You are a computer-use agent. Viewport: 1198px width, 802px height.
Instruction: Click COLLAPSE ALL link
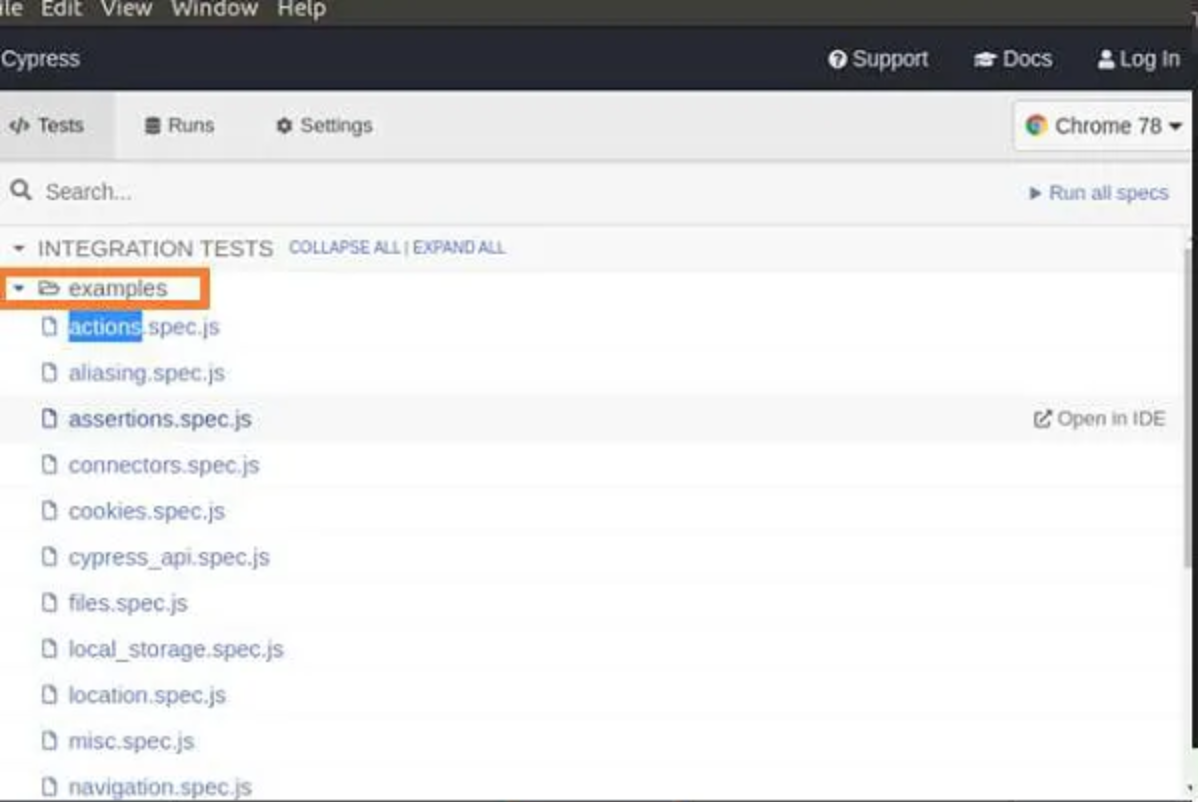344,247
